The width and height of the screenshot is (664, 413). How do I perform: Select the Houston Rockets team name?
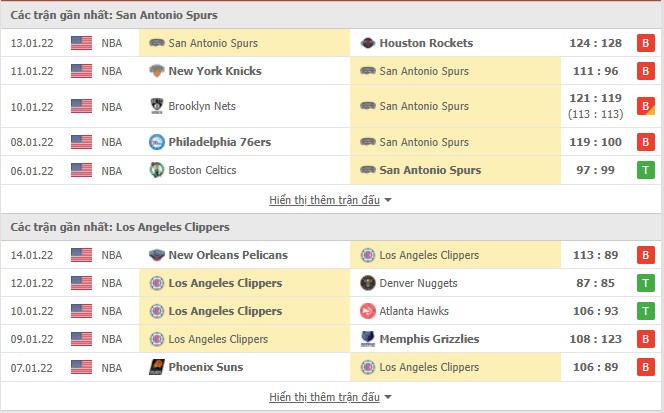(x=427, y=43)
